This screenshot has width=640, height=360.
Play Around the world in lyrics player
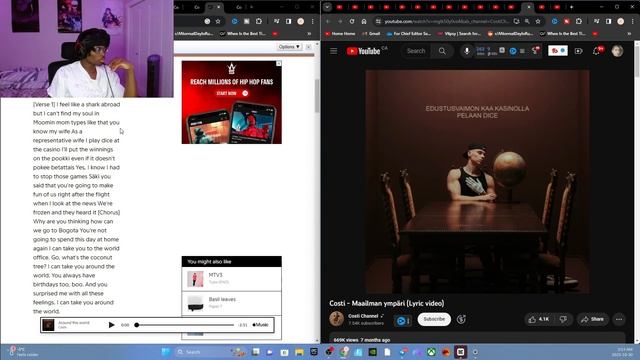point(111,325)
